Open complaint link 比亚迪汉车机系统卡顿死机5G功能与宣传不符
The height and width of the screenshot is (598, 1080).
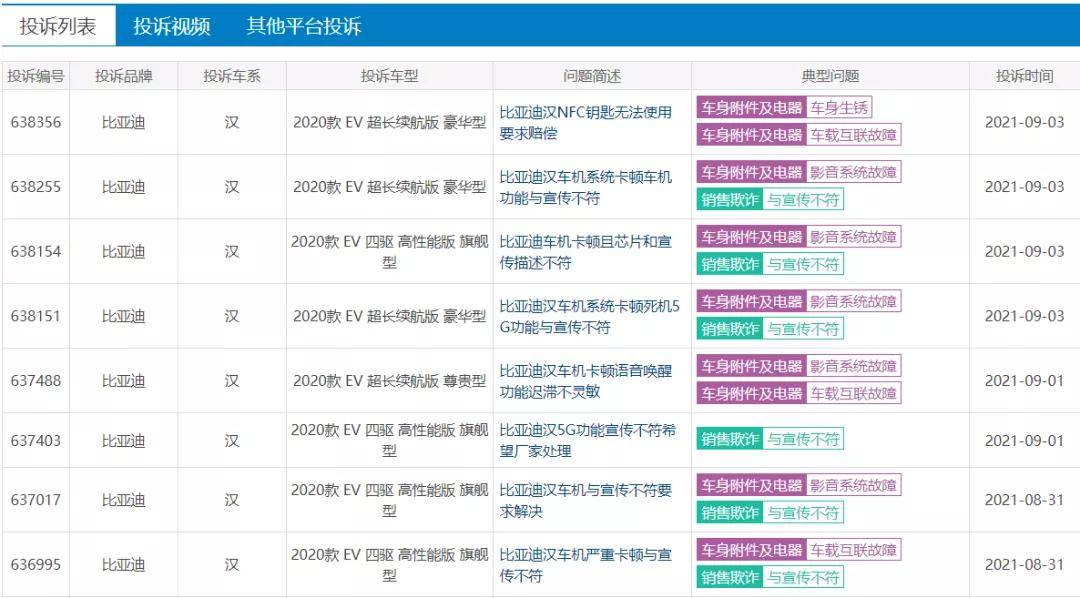[590, 316]
